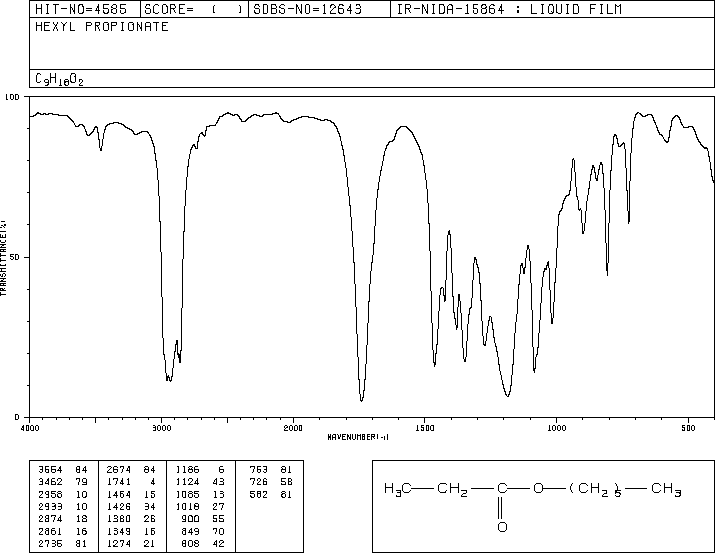Select the 763 peak table entry
The width and height of the screenshot is (715, 553).
point(271,470)
